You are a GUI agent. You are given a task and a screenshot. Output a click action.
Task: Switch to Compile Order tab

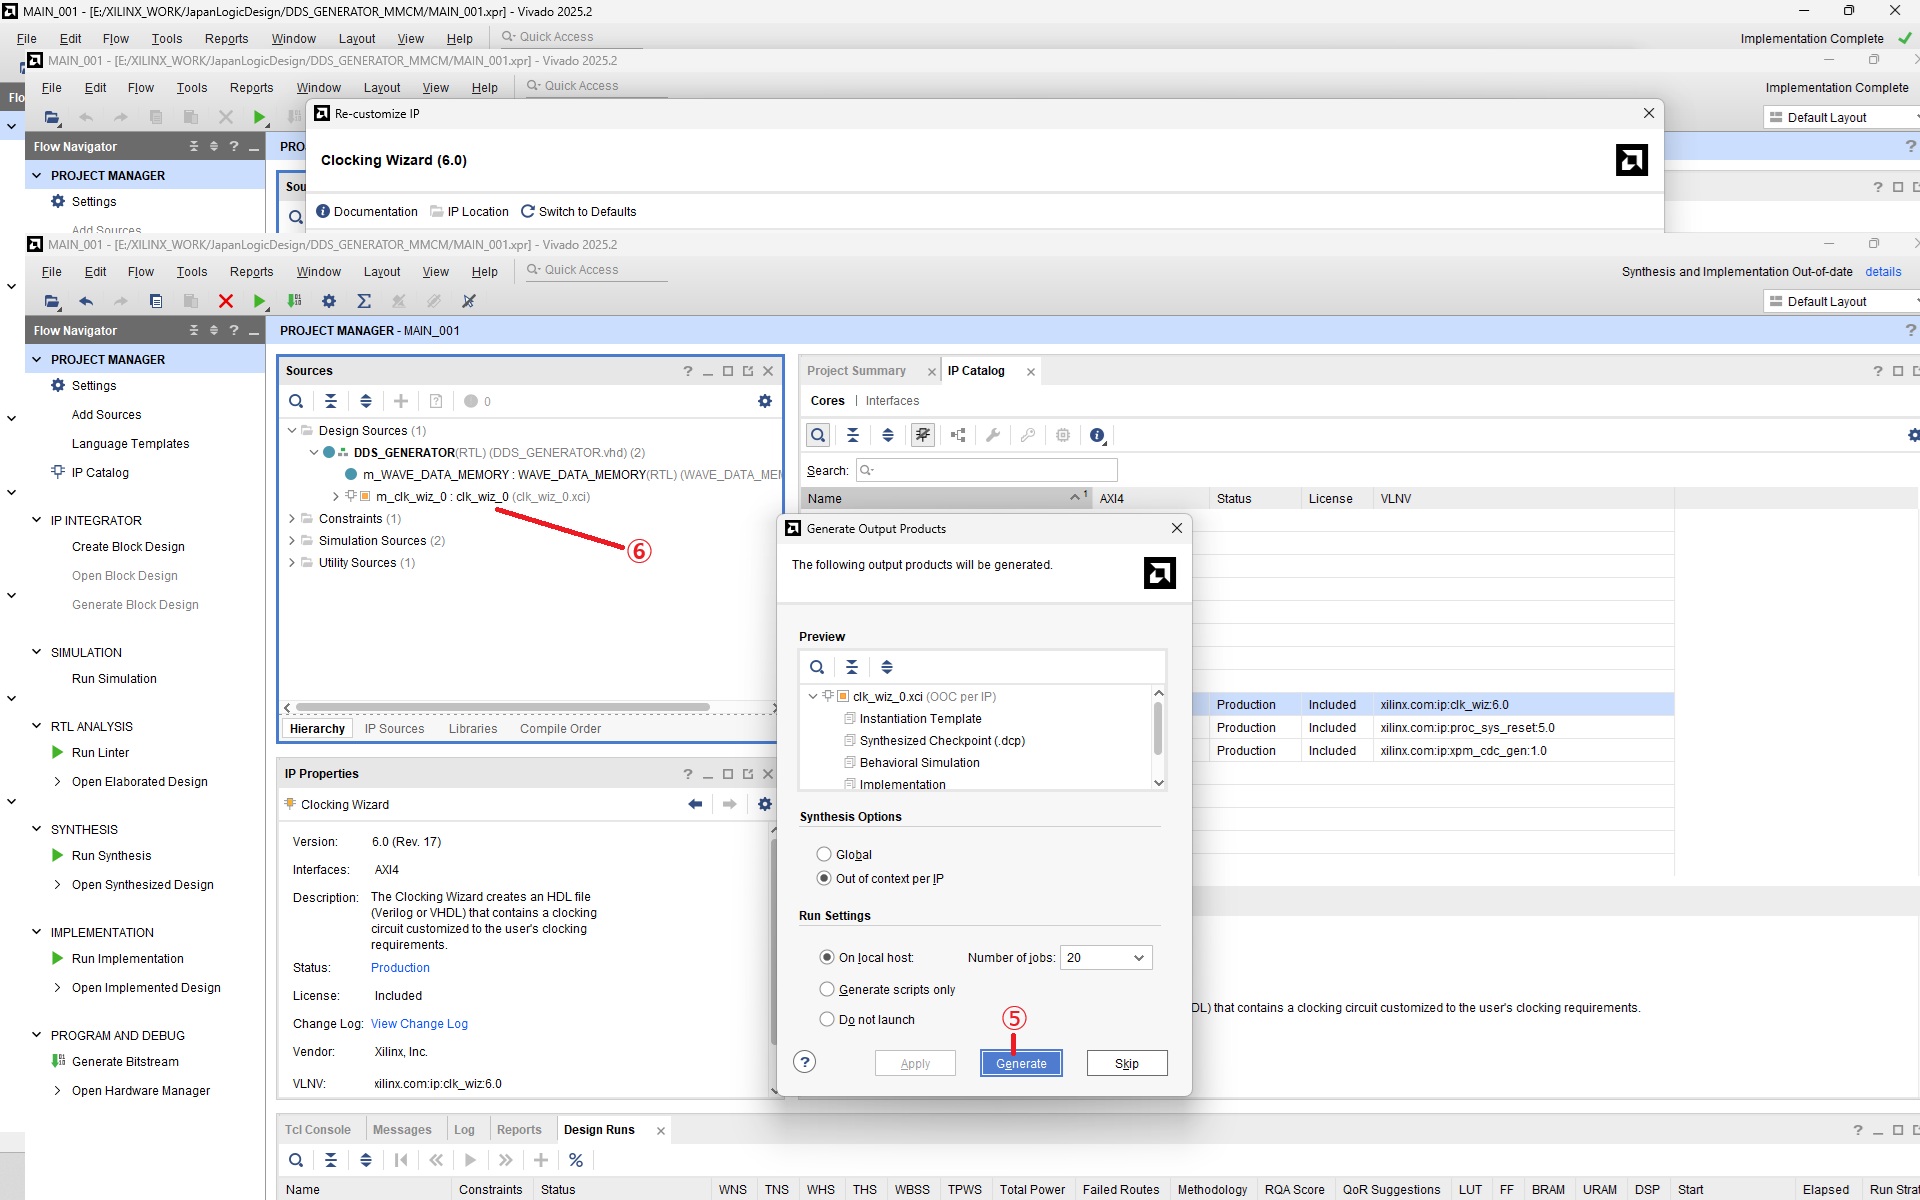(560, 728)
